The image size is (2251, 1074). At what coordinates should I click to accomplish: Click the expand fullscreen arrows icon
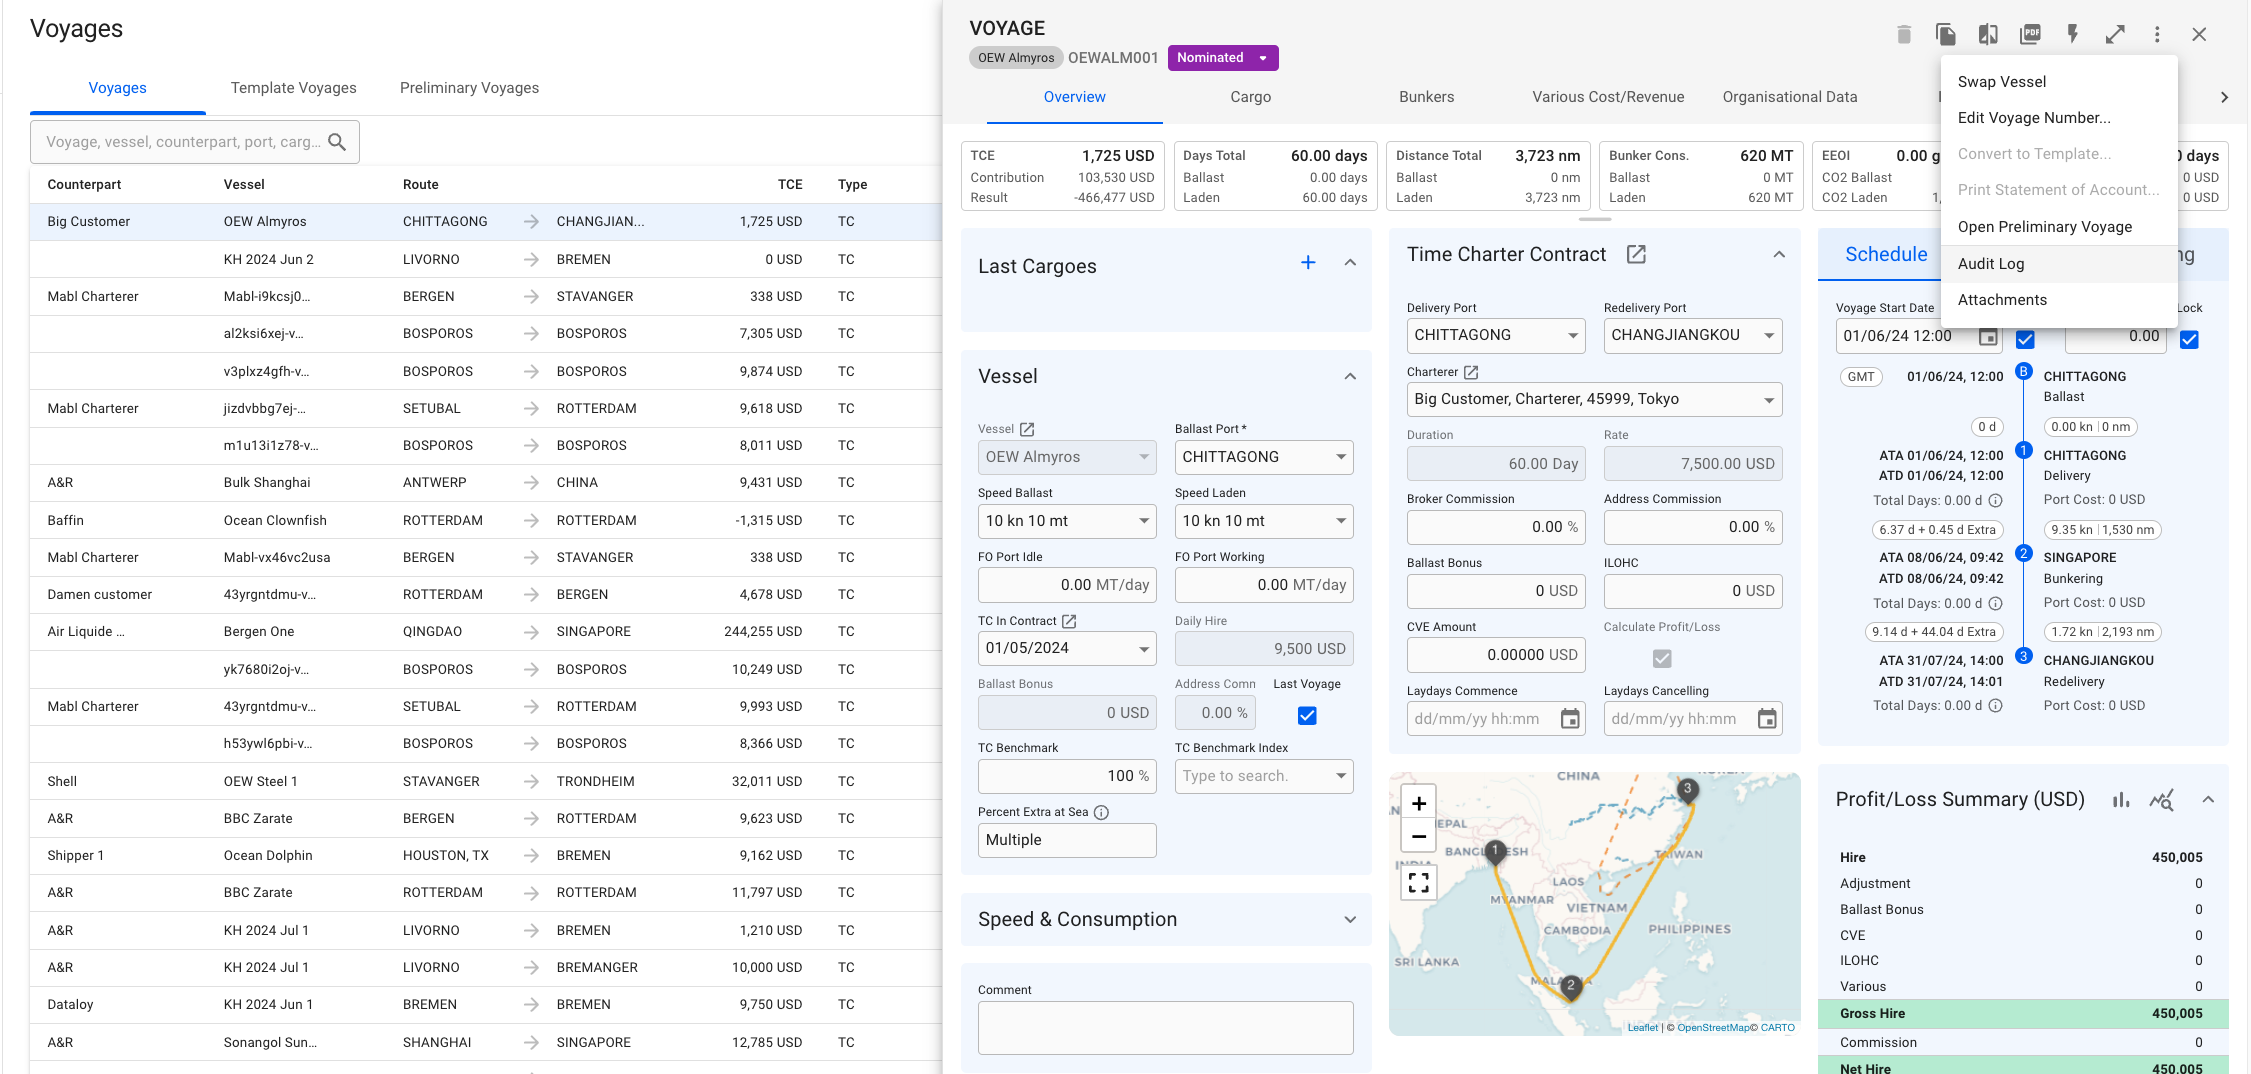2115,35
